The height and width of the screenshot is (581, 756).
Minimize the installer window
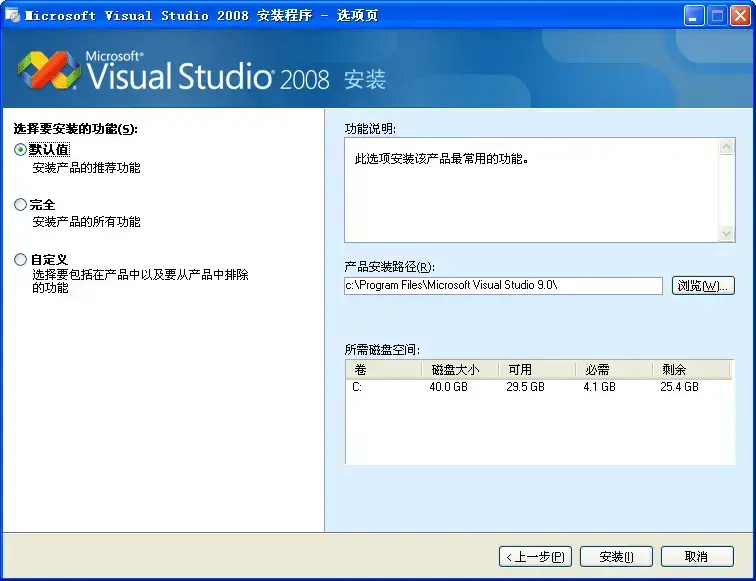[x=693, y=15]
